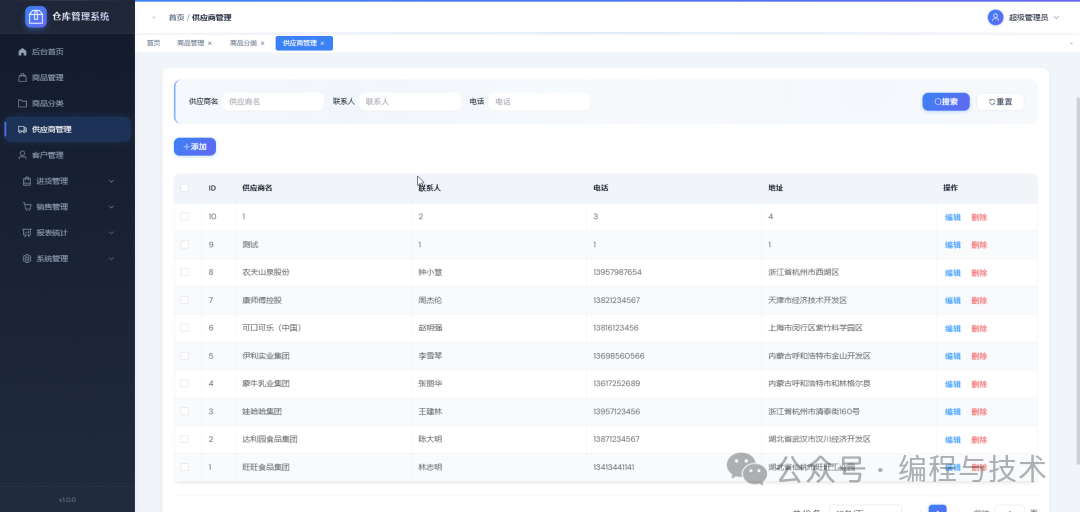Image resolution: width=1080 pixels, height=512 pixels.
Task: Click the phone number 13957987654
Action: click(x=617, y=272)
